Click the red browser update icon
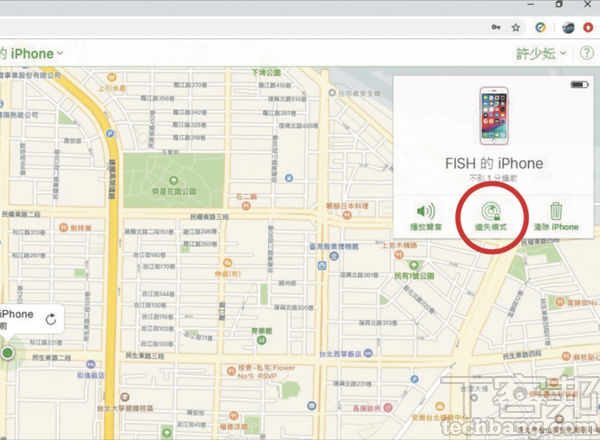The image size is (600, 440). pyautogui.click(x=588, y=28)
